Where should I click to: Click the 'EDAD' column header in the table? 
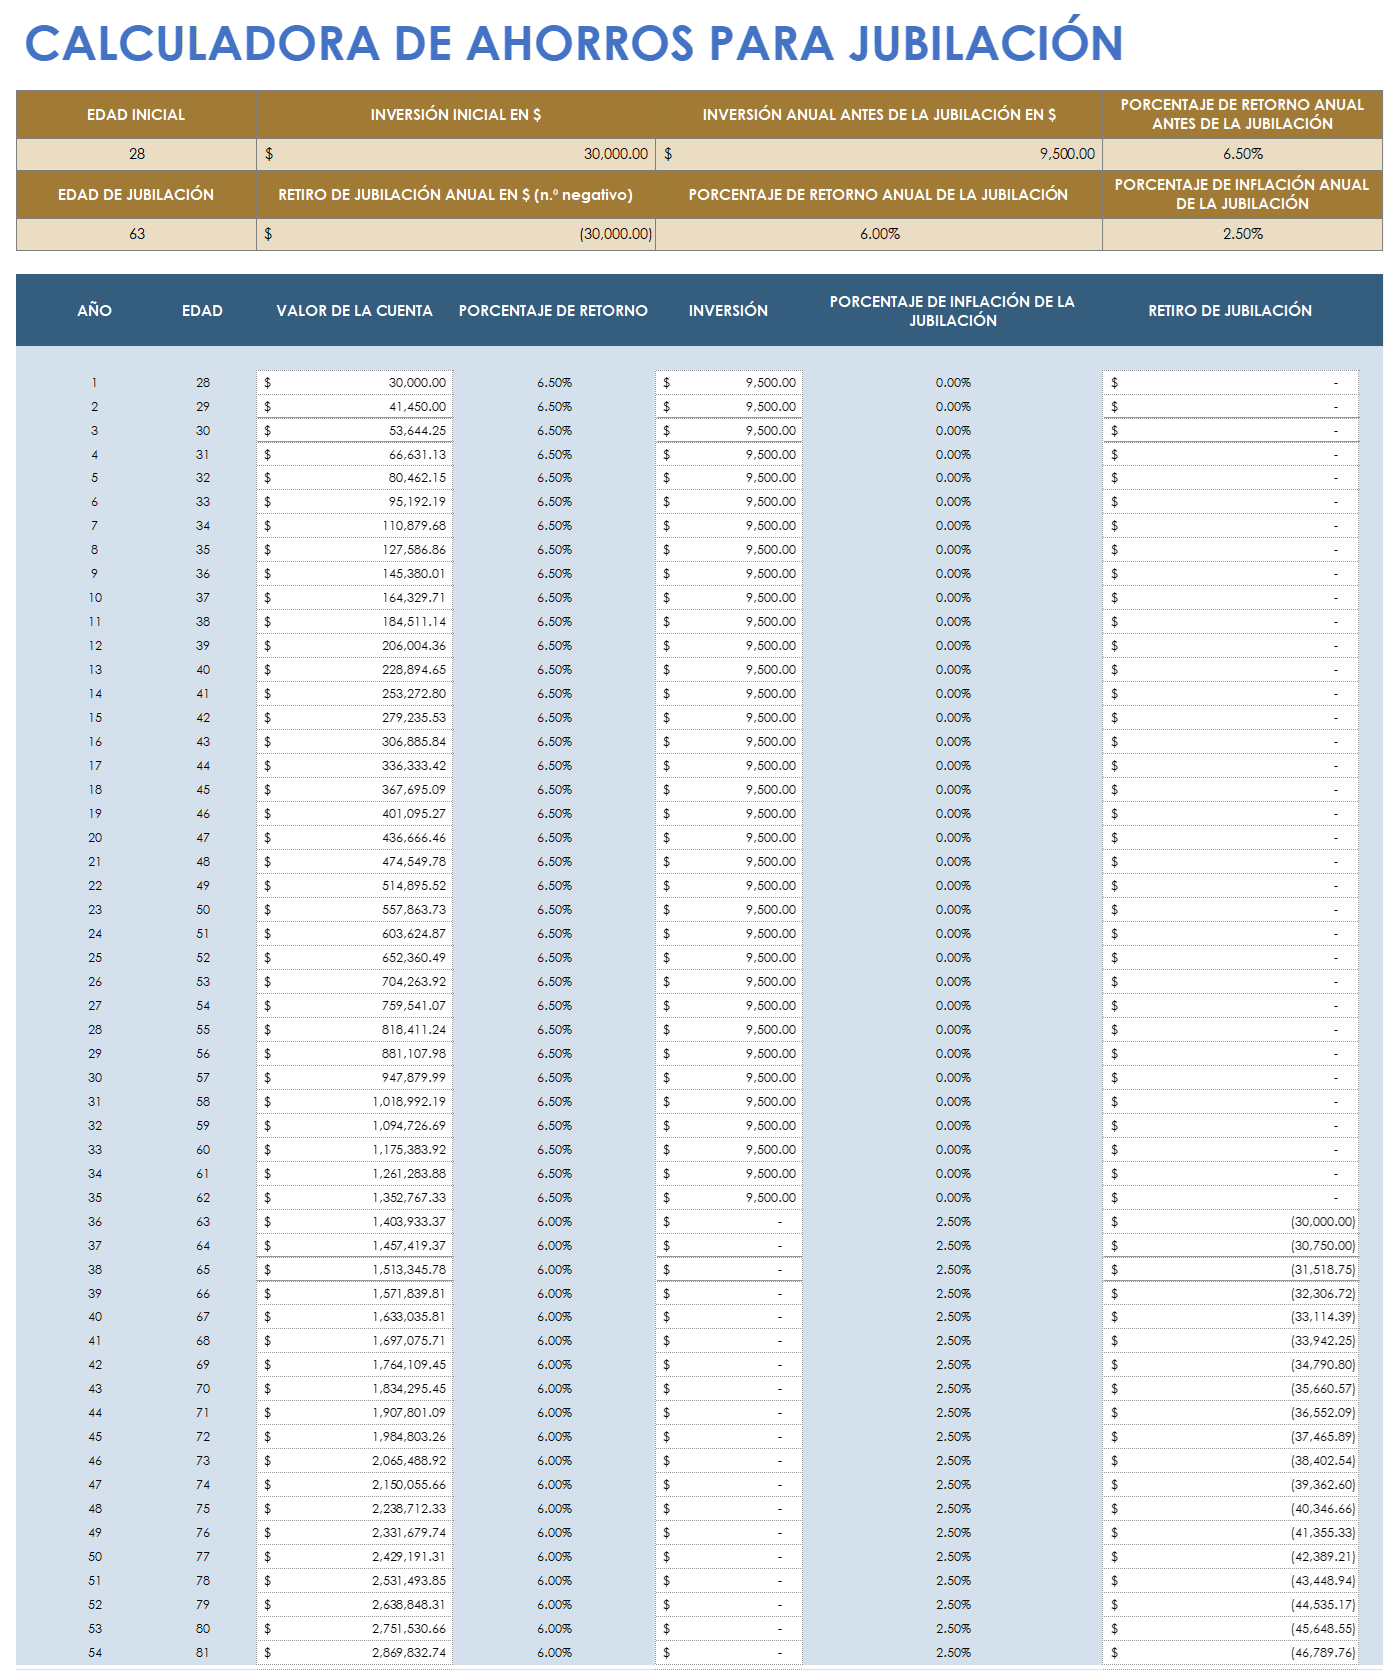point(202,311)
